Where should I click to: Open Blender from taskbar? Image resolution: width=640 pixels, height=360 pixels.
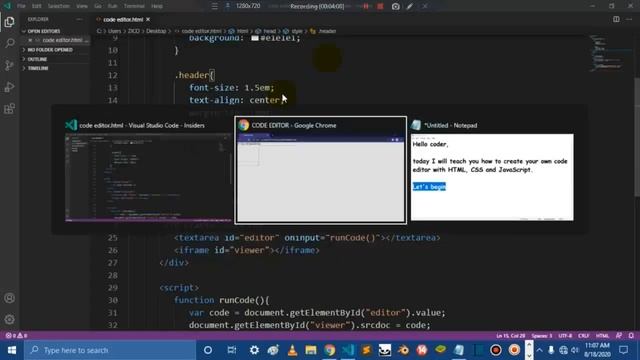(403, 350)
